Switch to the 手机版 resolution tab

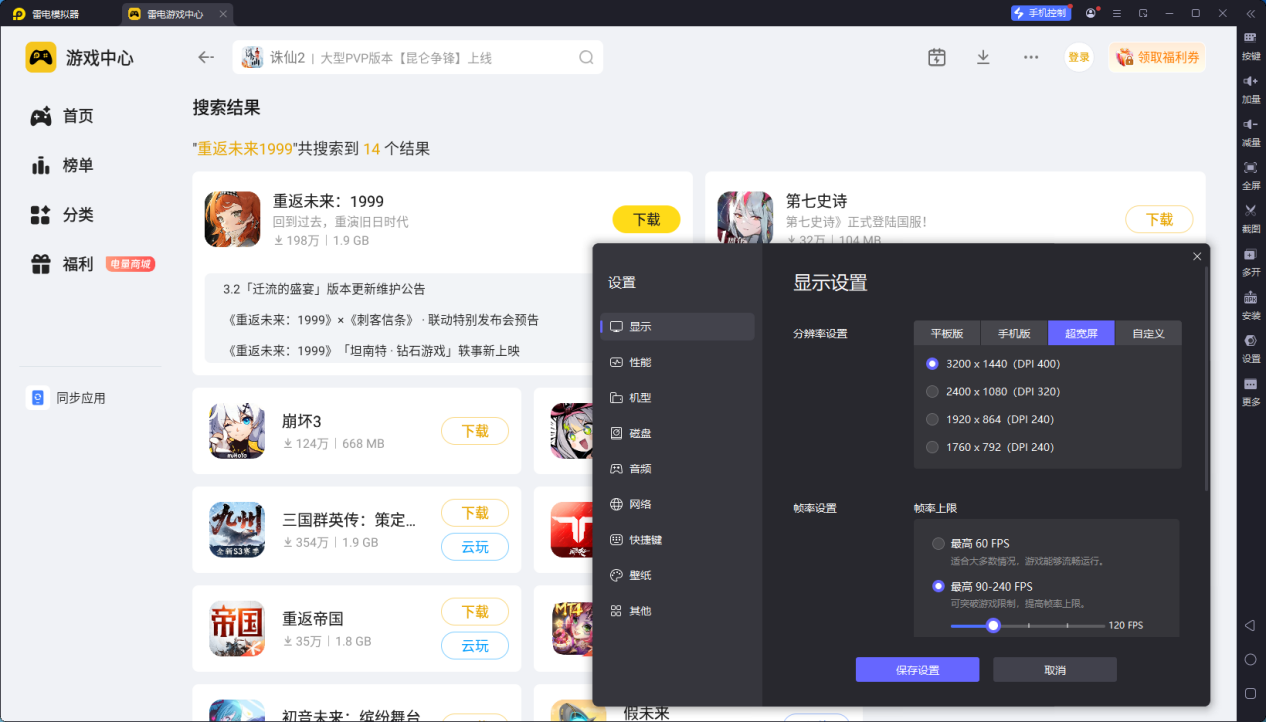click(1013, 333)
